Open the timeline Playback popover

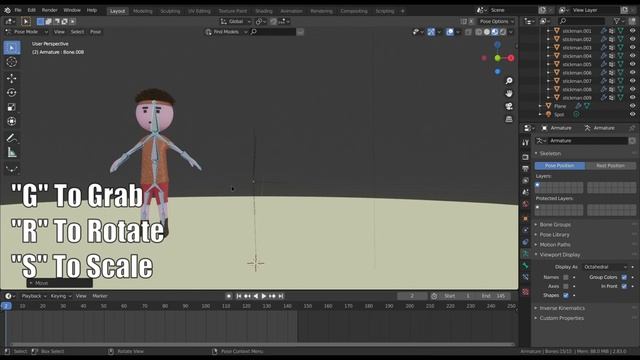[34, 296]
